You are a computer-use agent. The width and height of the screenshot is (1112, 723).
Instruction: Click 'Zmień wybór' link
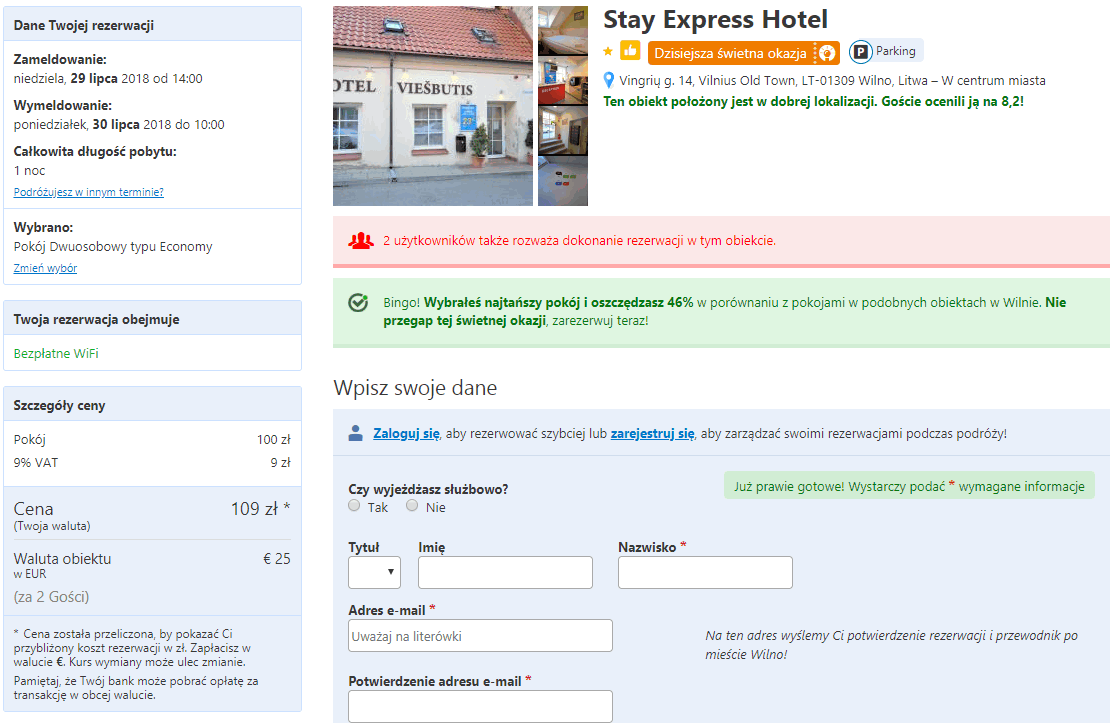point(45,268)
